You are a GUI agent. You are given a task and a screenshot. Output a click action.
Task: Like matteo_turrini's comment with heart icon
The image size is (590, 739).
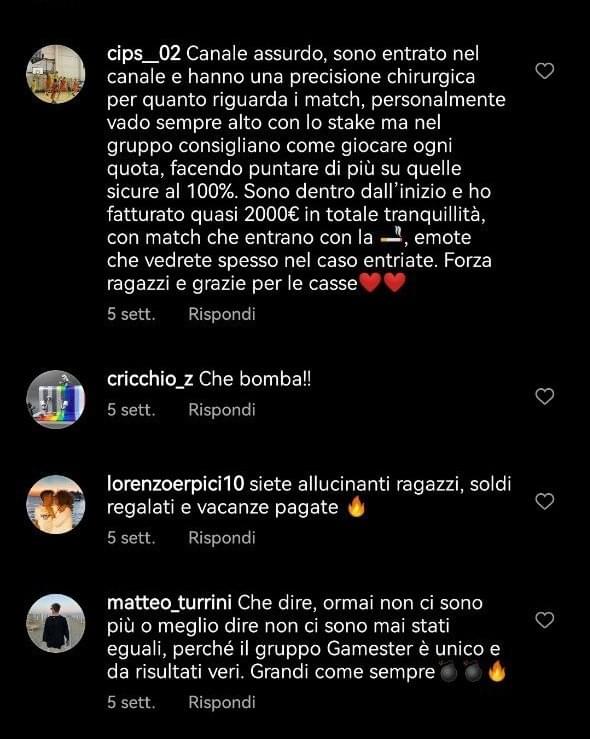coord(545,620)
